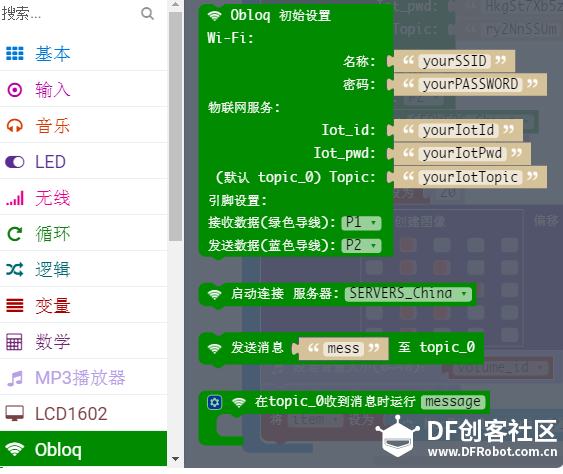Click the Wi-Fi icon on Obloq 初始设置 block
The image size is (563, 474).
click(214, 15)
